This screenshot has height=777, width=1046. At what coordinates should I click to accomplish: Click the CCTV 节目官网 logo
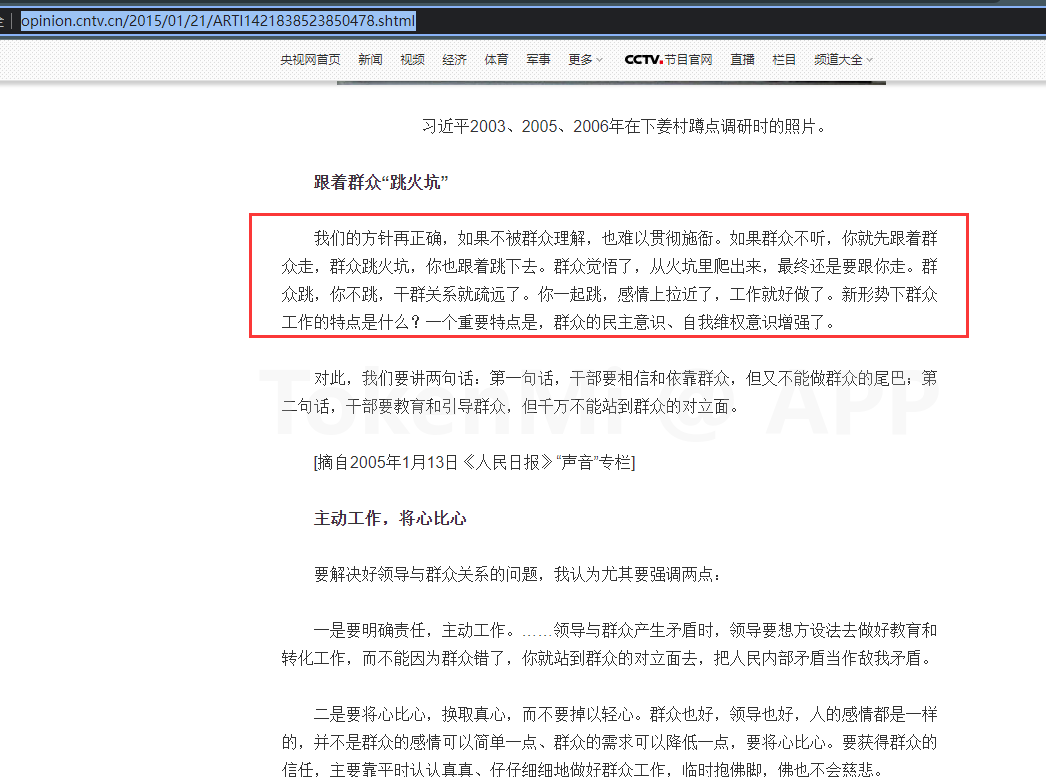point(668,60)
